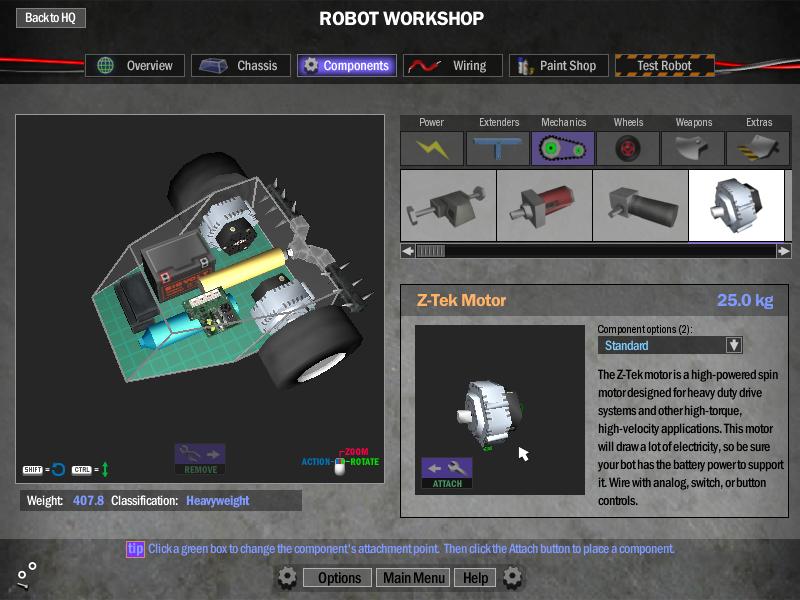Viewport: 800px width, 600px height.
Task: Click the Attach wrench button
Action: pos(447,472)
